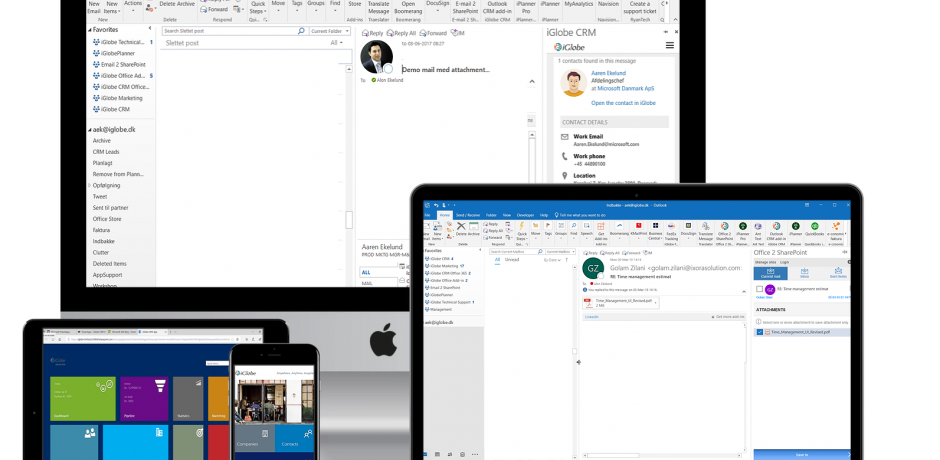Click the iMac message list vertical scrollbar

click(x=349, y=220)
